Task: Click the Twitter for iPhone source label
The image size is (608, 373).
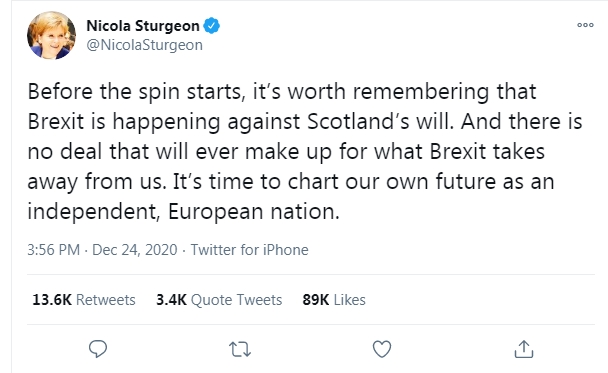Action: point(249,250)
